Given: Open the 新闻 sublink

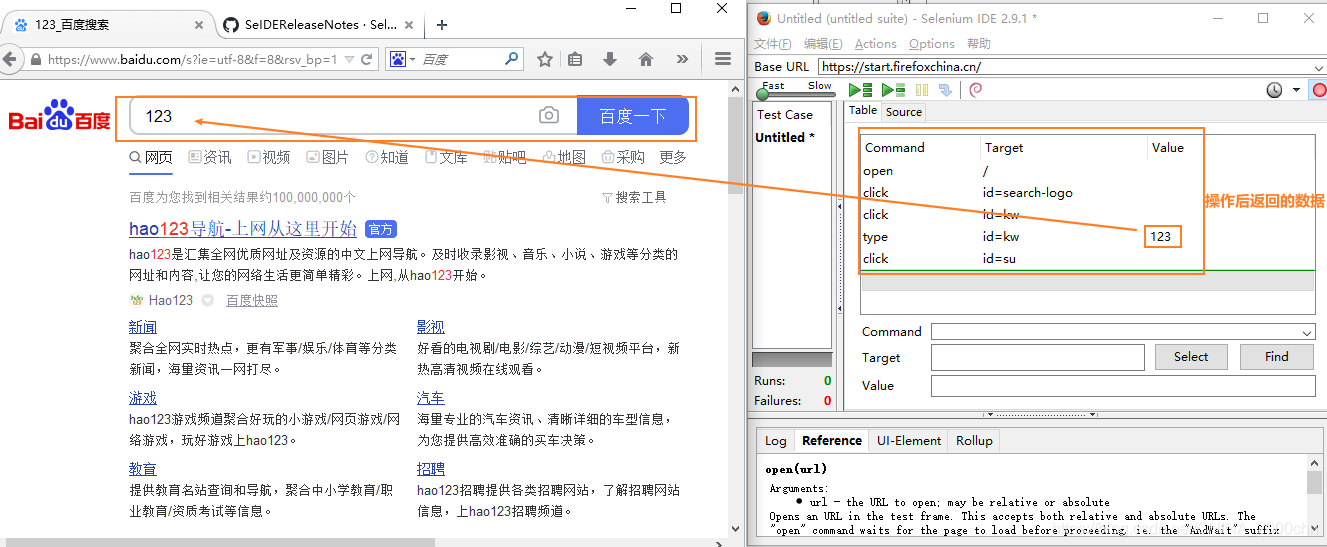Looking at the screenshot, I should [x=143, y=327].
